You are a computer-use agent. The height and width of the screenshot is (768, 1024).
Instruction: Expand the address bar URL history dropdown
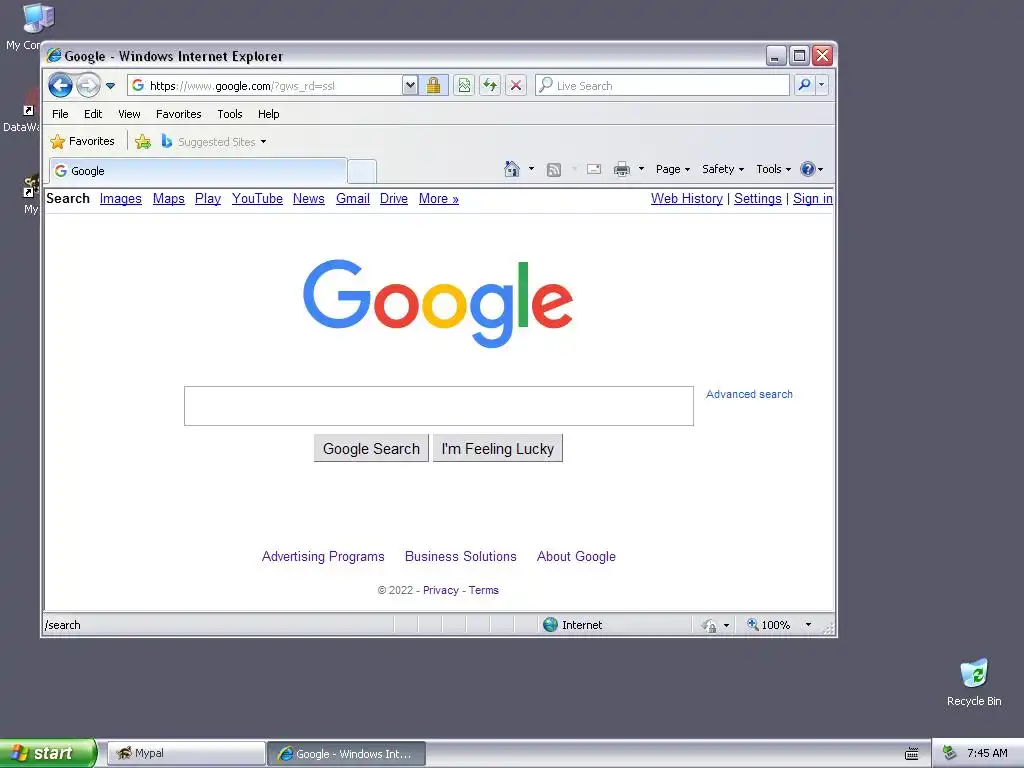[x=409, y=85]
